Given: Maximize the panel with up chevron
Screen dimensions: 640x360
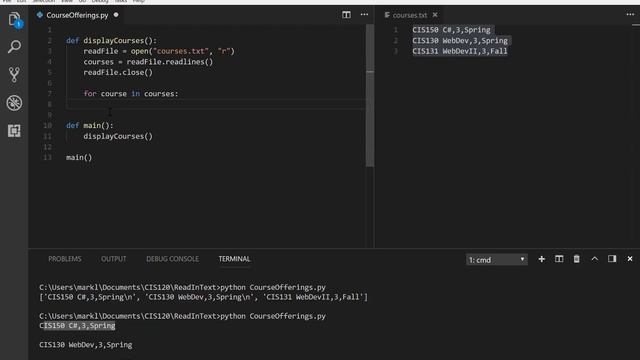Looking at the screenshot, I should (x=595, y=259).
